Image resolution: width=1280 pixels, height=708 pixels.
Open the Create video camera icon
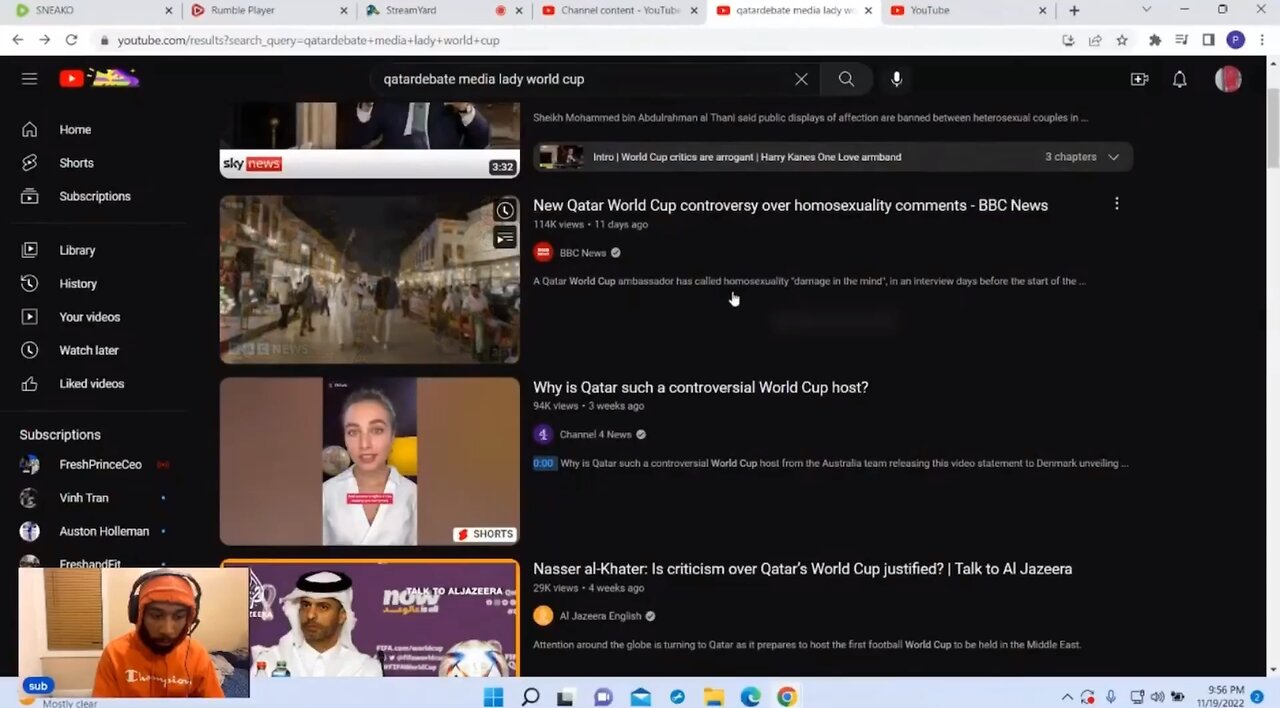tap(1139, 79)
